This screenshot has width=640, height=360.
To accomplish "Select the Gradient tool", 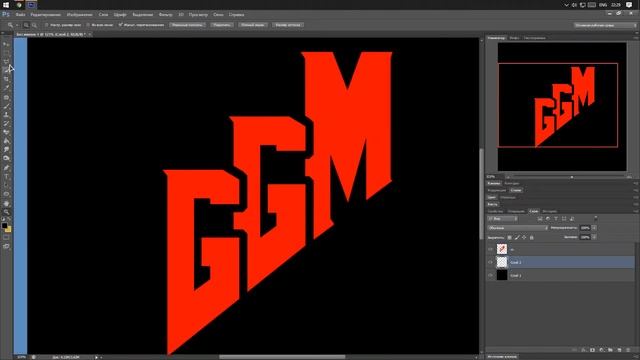I will click(x=6, y=141).
